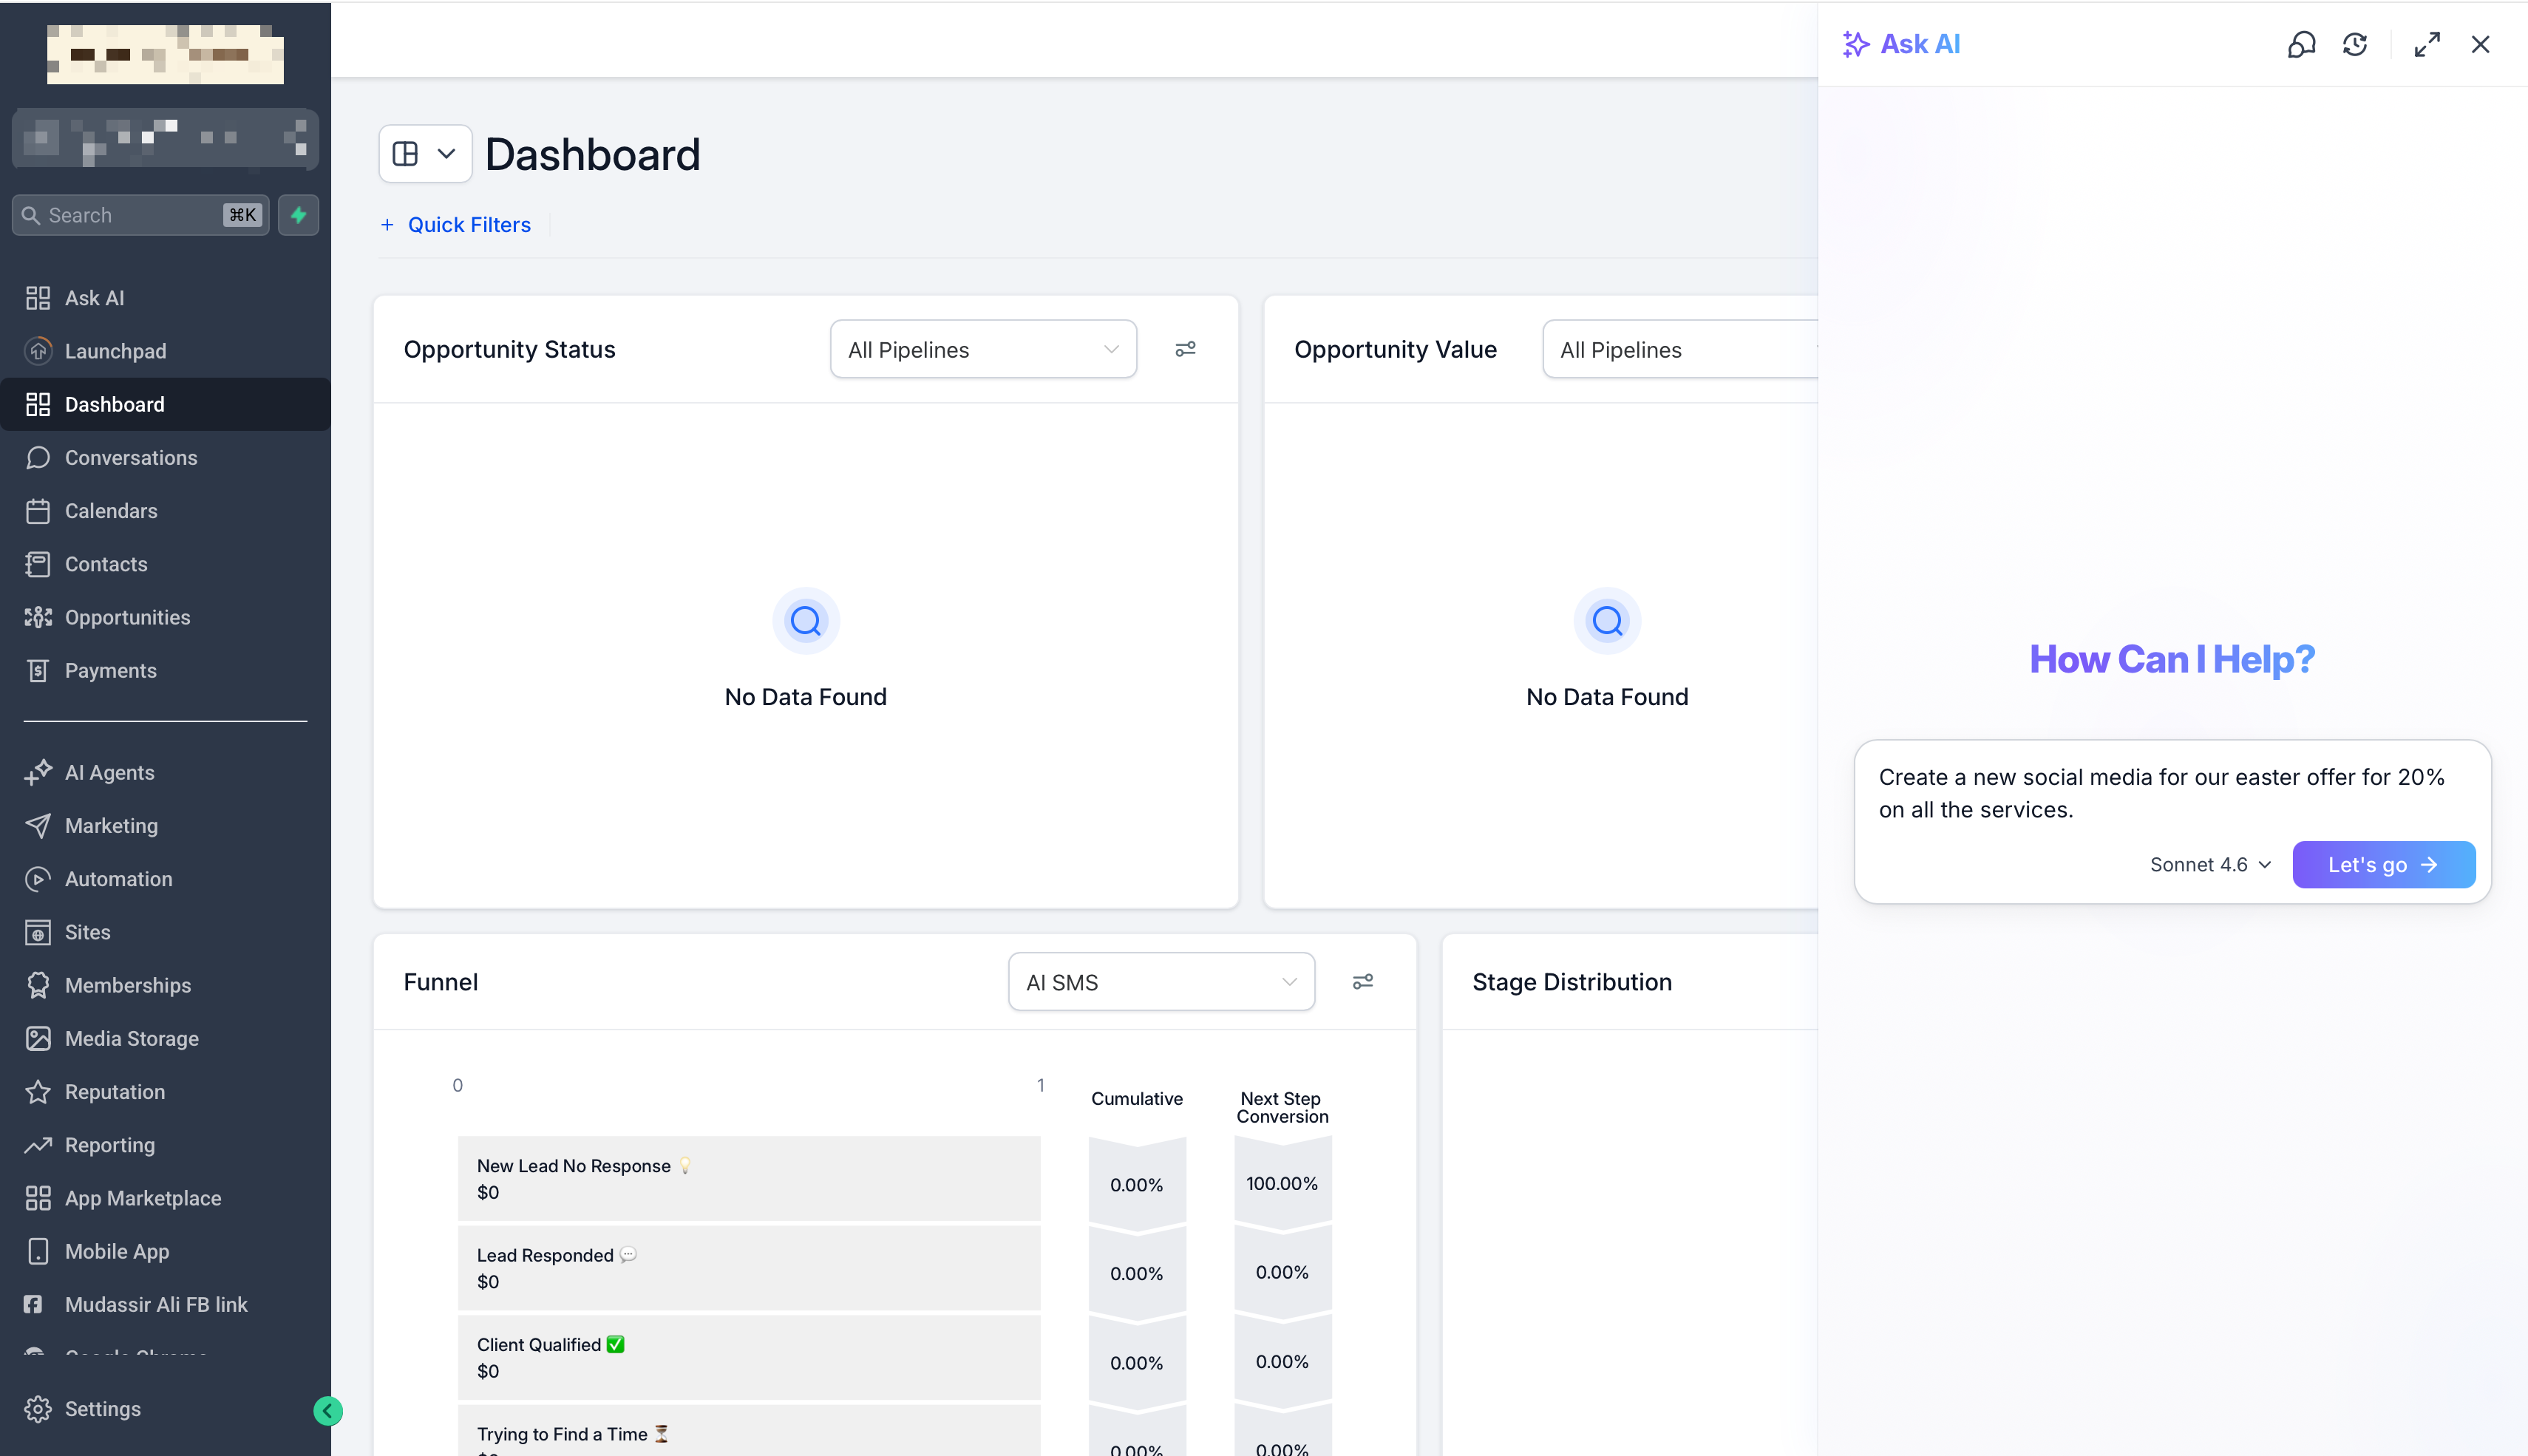This screenshot has width=2528, height=1456.
Task: Click the new chat icon in Ask AI
Action: click(2301, 44)
